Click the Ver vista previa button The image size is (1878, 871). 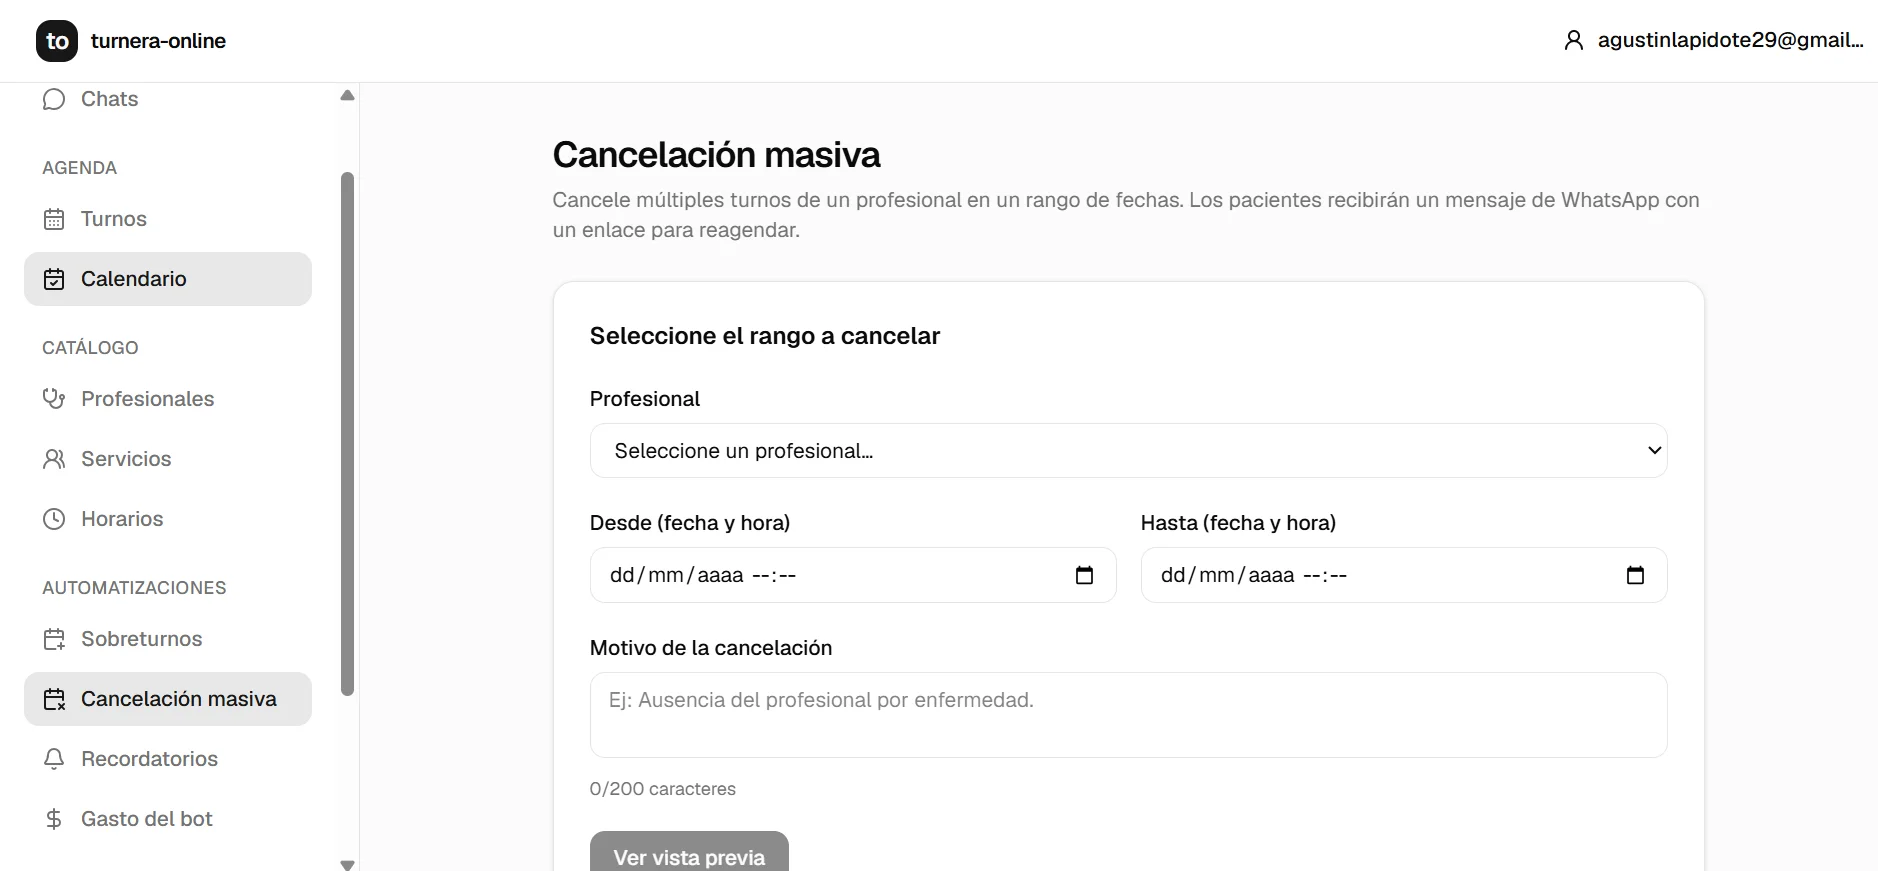click(x=689, y=851)
